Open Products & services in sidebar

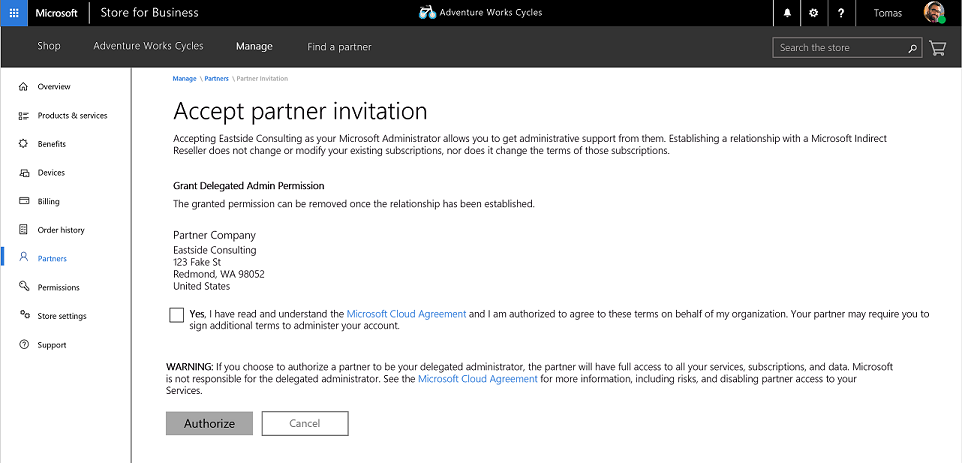click(72, 116)
